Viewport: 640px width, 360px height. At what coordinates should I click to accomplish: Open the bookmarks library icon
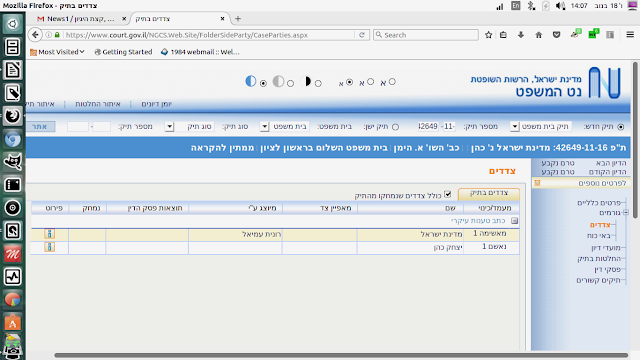[x=503, y=35]
